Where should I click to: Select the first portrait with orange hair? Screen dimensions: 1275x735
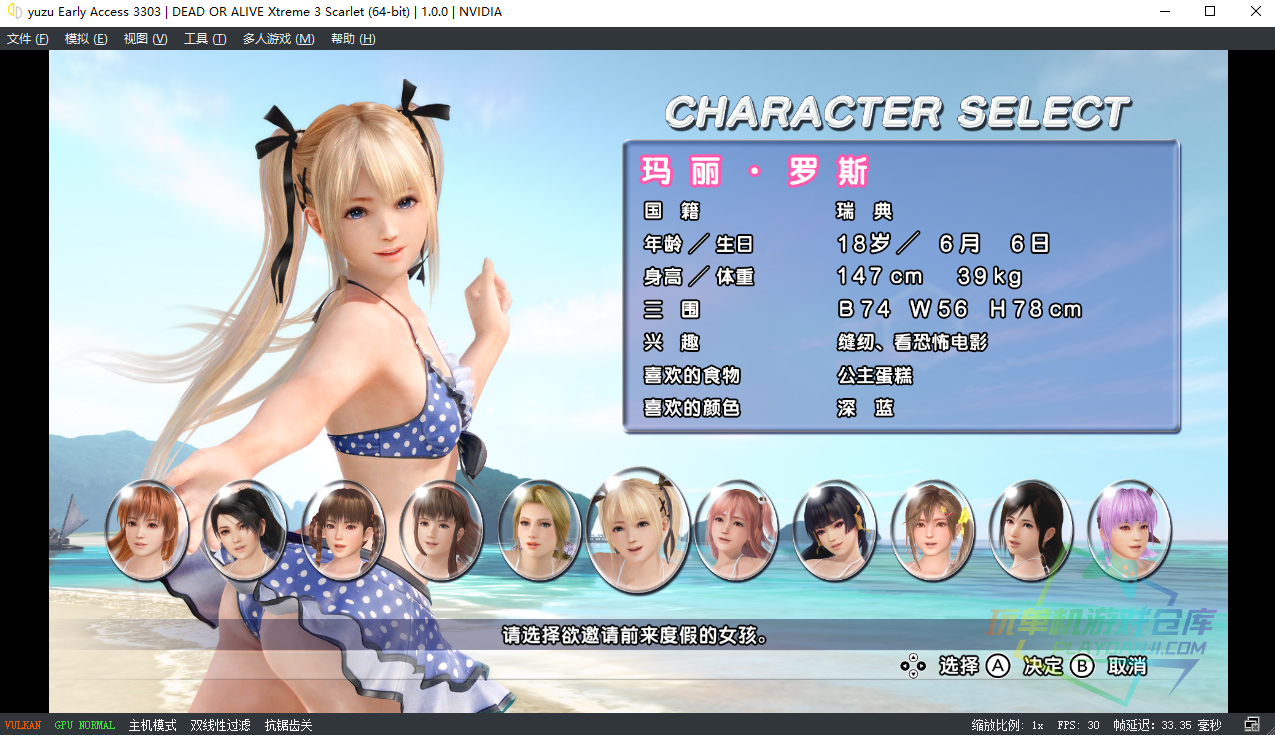(x=146, y=530)
